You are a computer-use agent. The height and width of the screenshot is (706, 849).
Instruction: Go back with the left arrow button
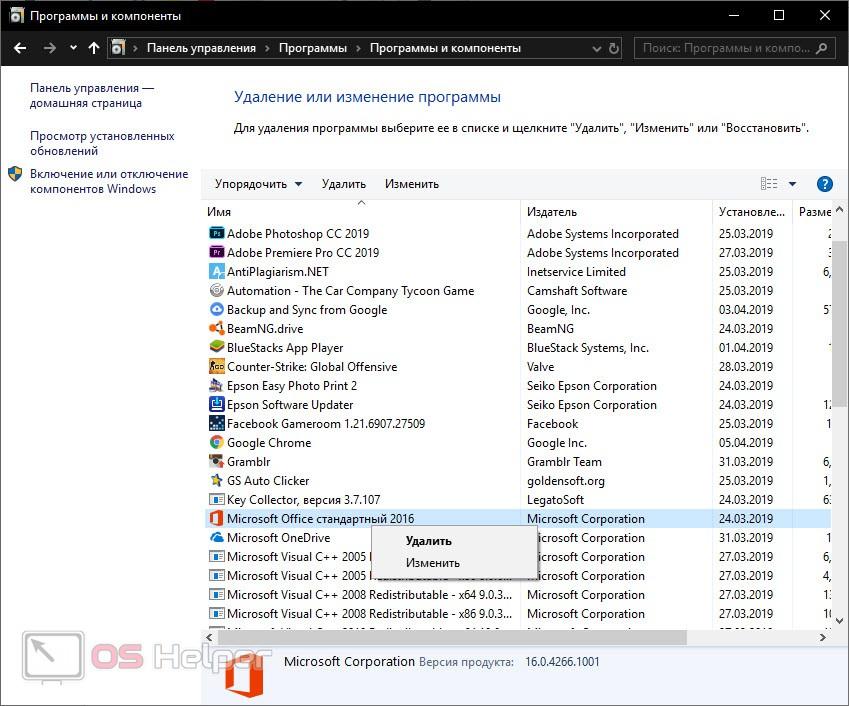20,48
